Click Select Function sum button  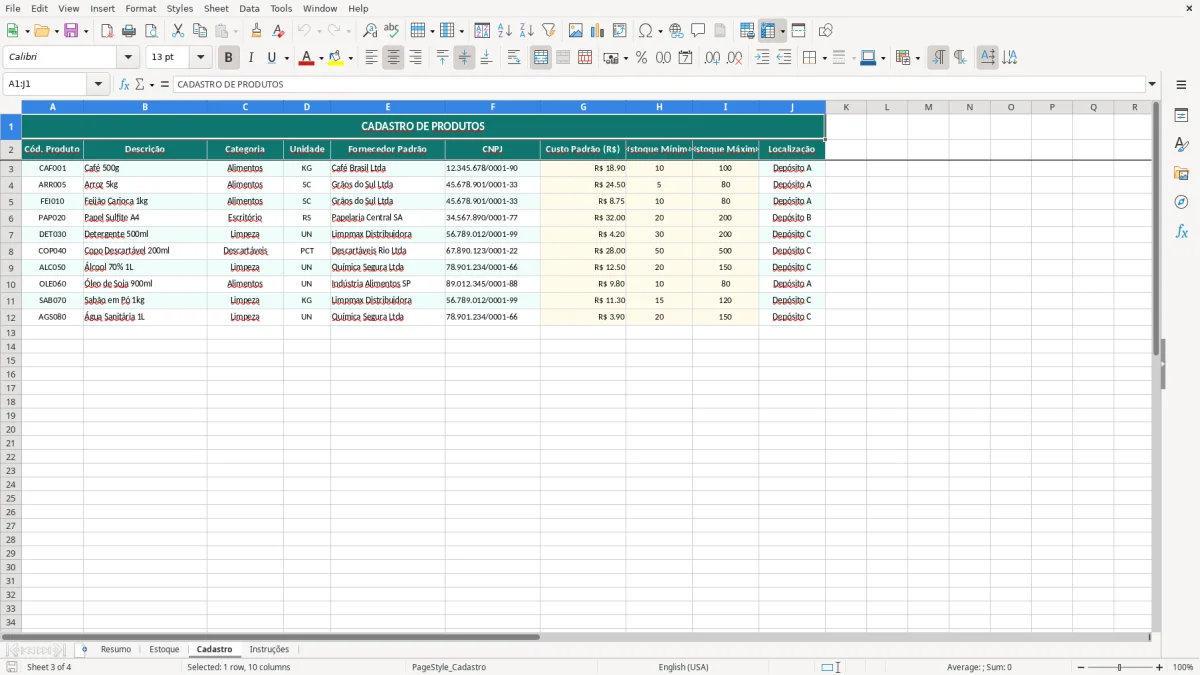click(x=139, y=84)
